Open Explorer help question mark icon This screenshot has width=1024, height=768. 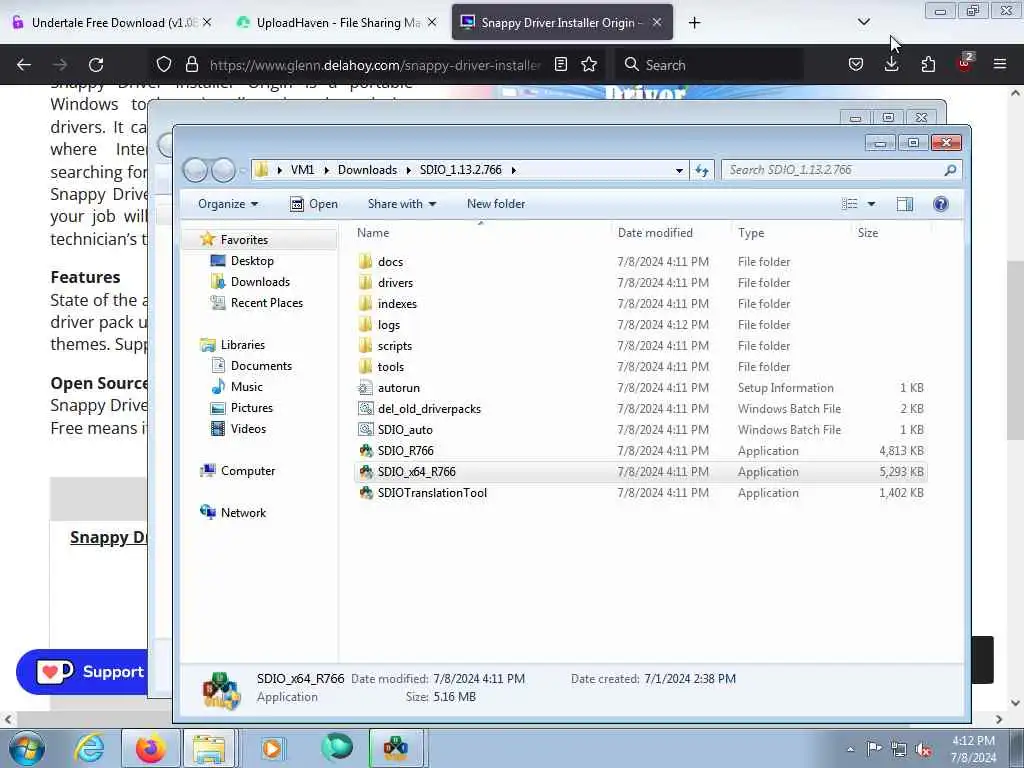click(940, 204)
